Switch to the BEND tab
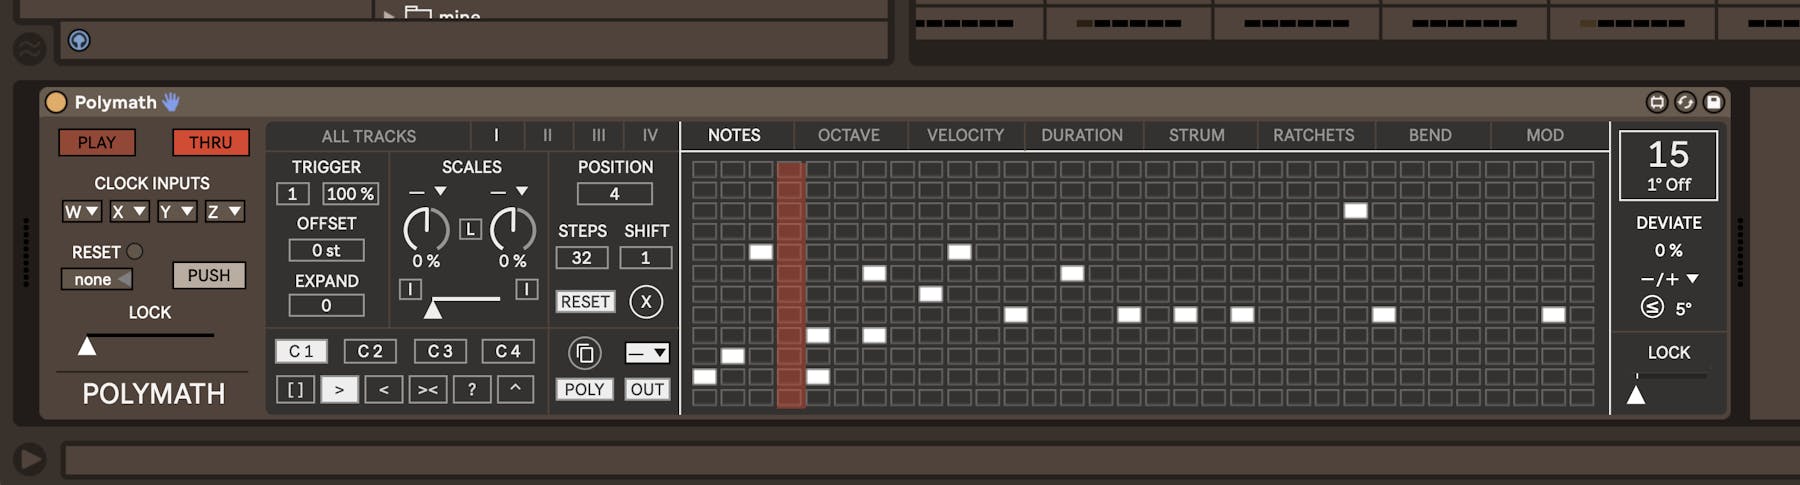This screenshot has width=1800, height=485. click(x=1430, y=135)
